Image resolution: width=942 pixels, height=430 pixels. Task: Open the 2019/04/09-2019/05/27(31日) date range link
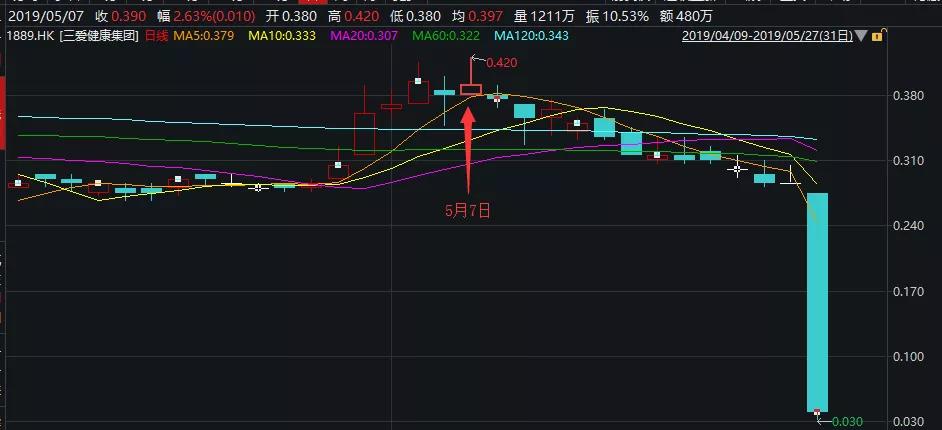tap(767, 36)
